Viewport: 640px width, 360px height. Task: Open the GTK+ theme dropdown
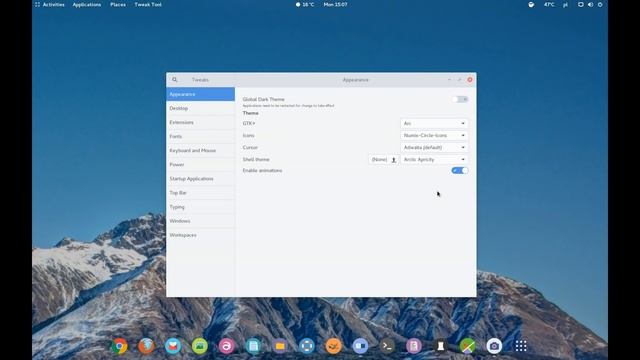click(x=434, y=123)
